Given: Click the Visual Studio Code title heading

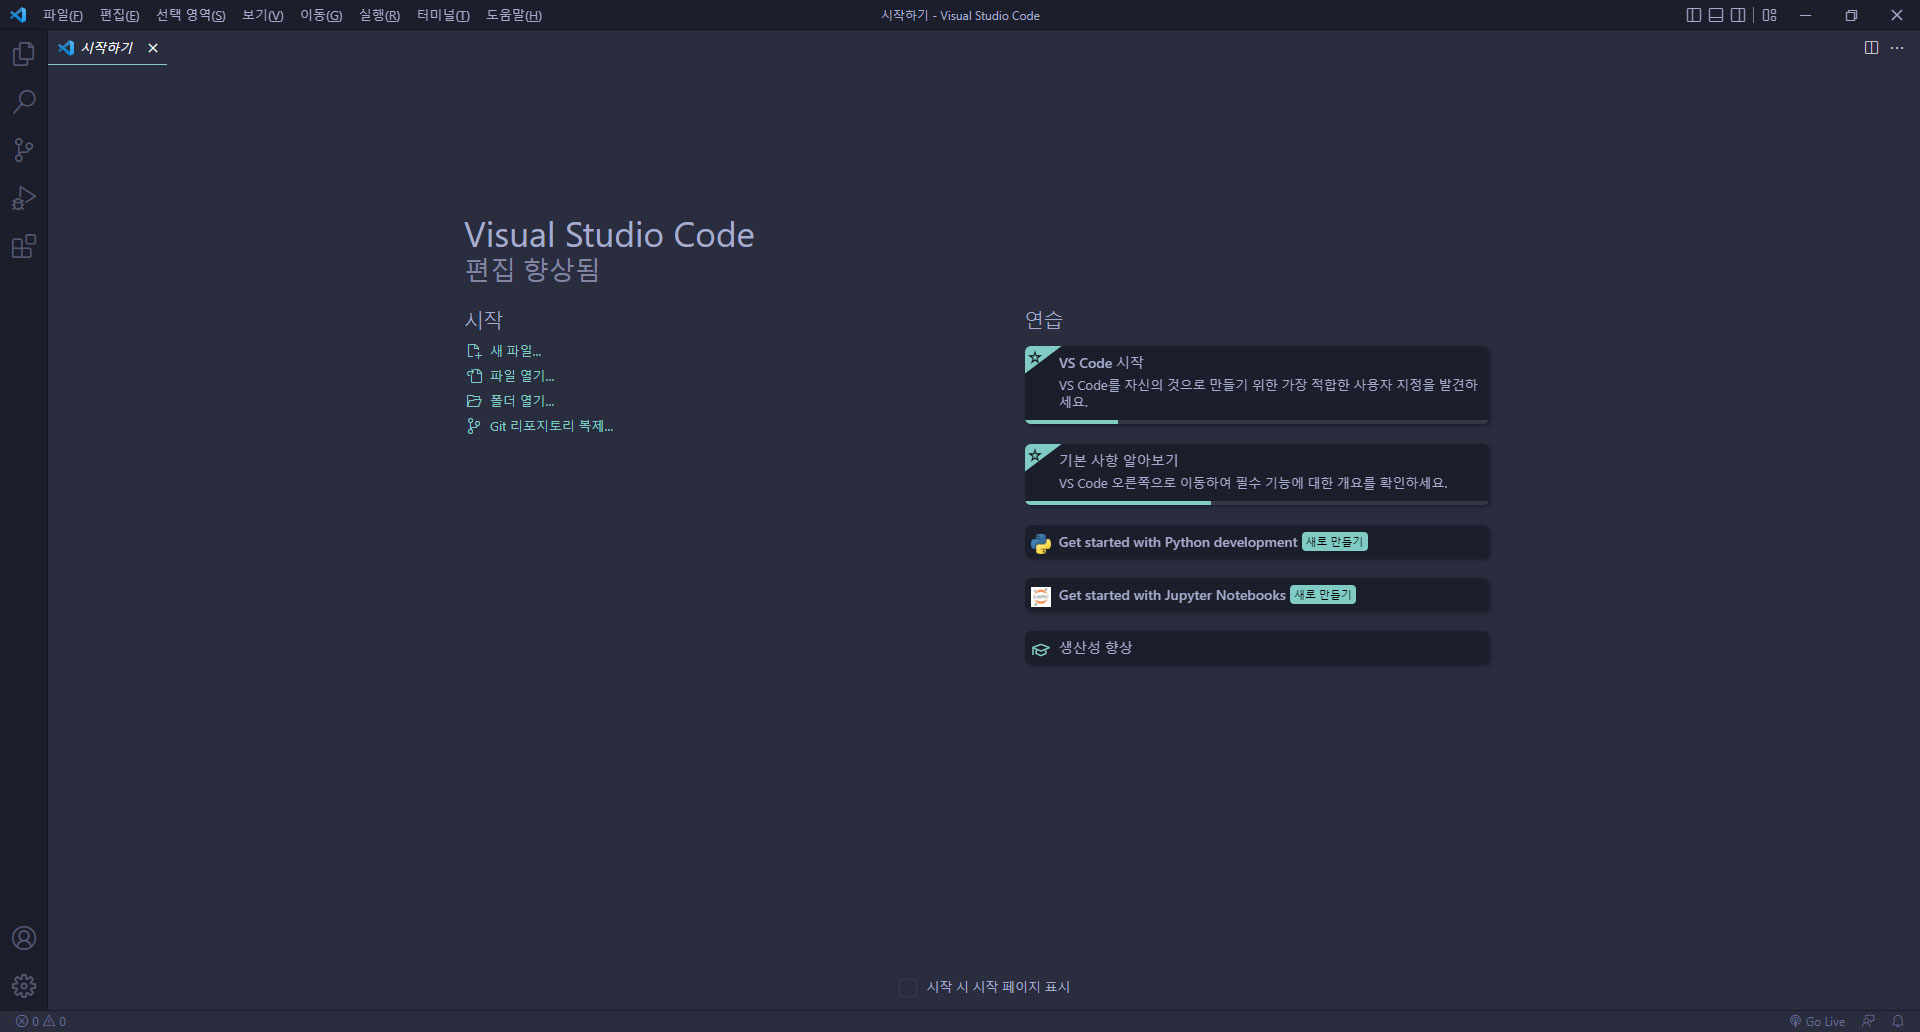Looking at the screenshot, I should coord(609,235).
